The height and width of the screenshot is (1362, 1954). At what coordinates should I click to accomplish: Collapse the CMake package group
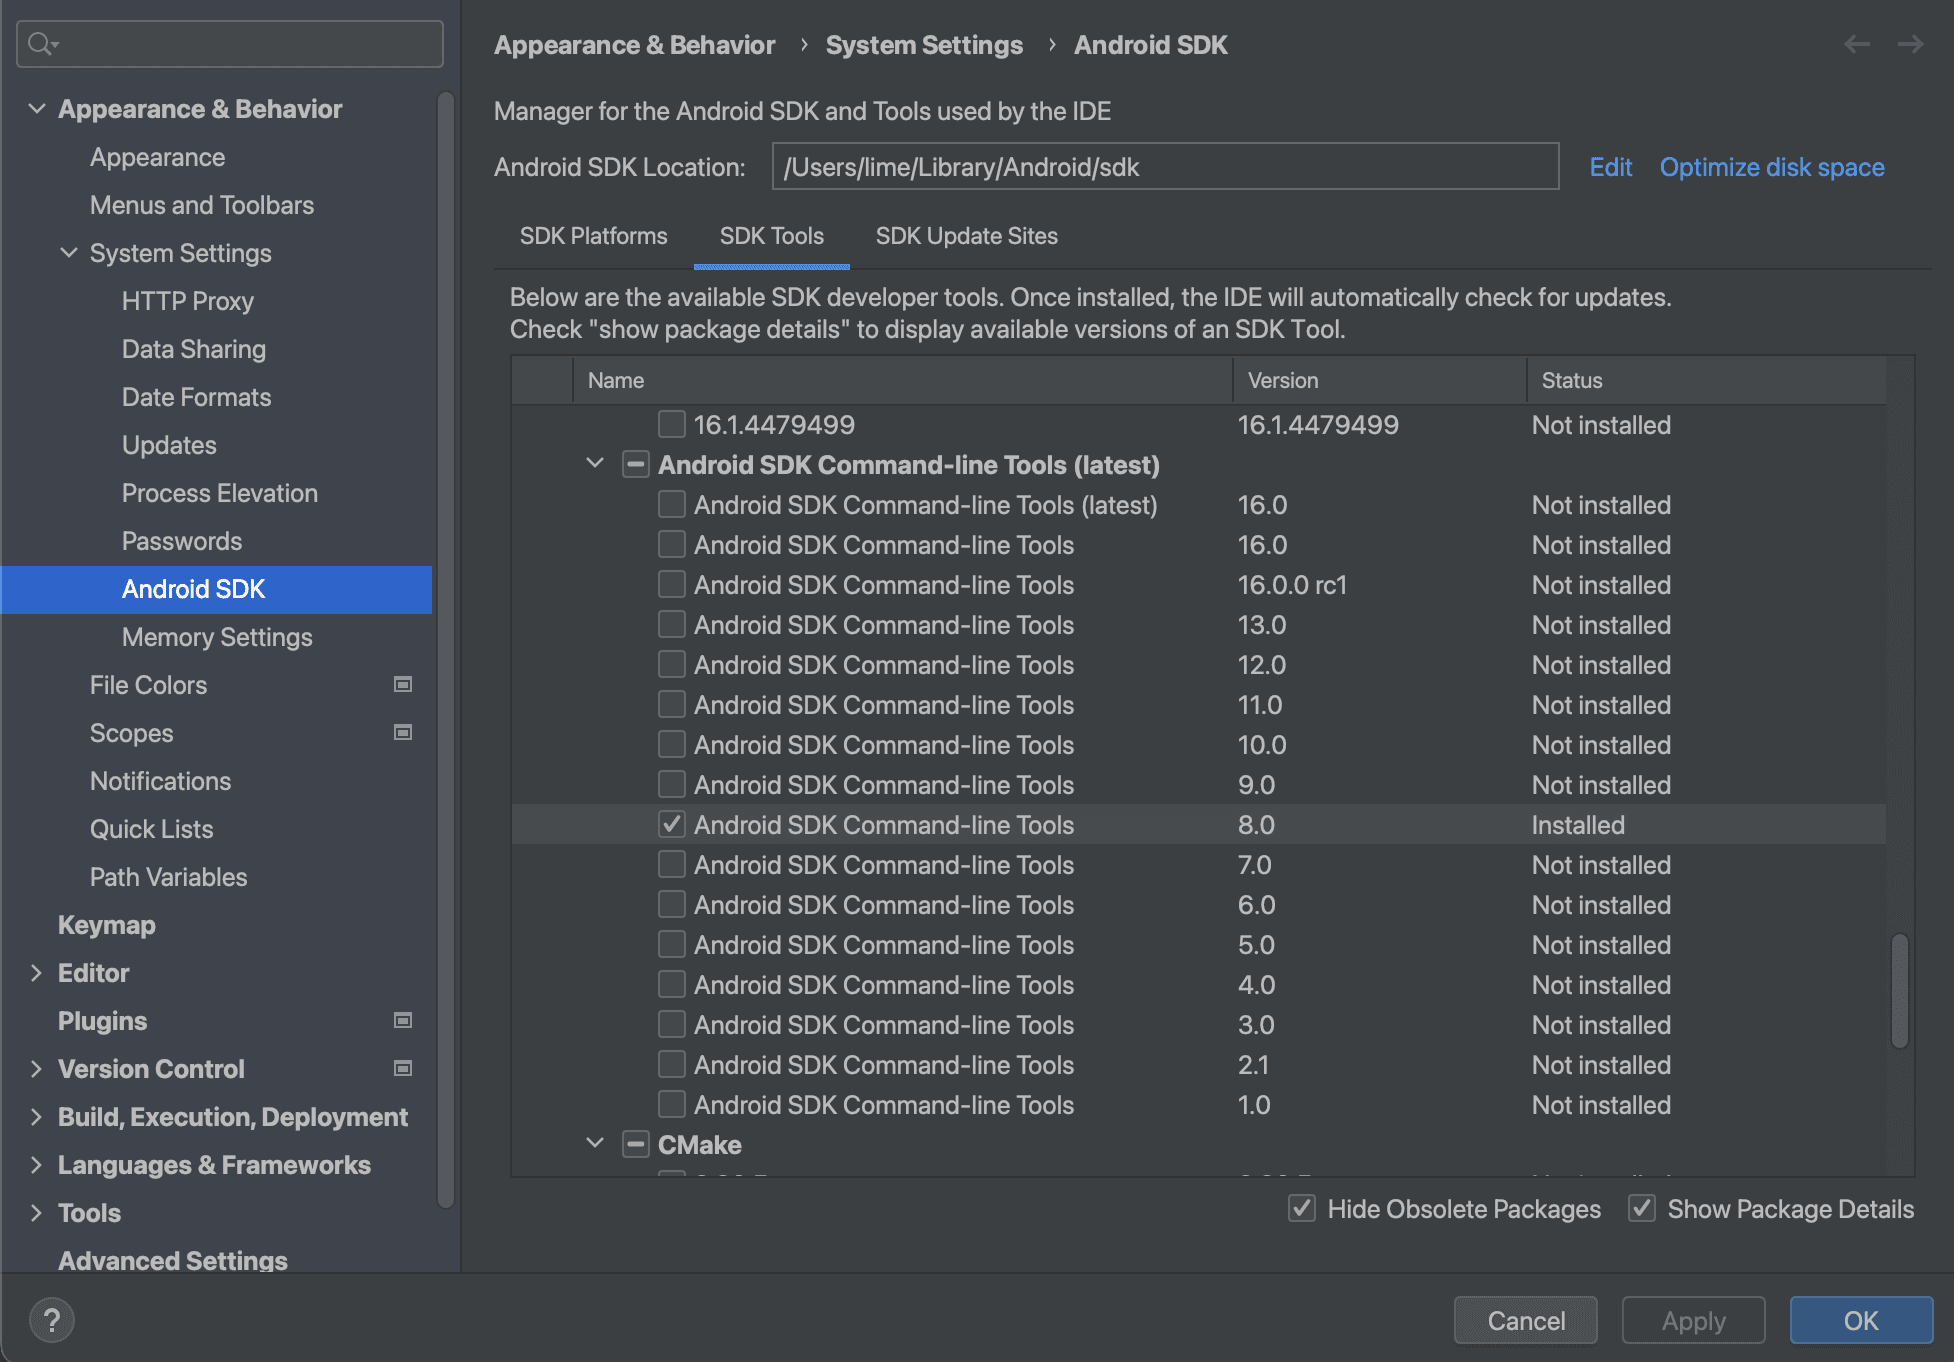(595, 1143)
